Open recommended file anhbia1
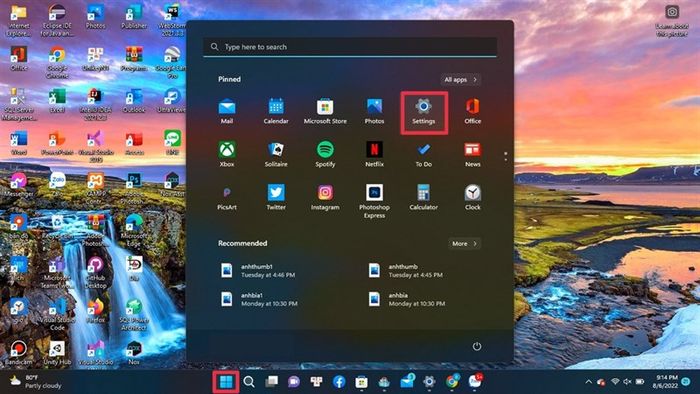This screenshot has width=700, height=394. [x=259, y=299]
